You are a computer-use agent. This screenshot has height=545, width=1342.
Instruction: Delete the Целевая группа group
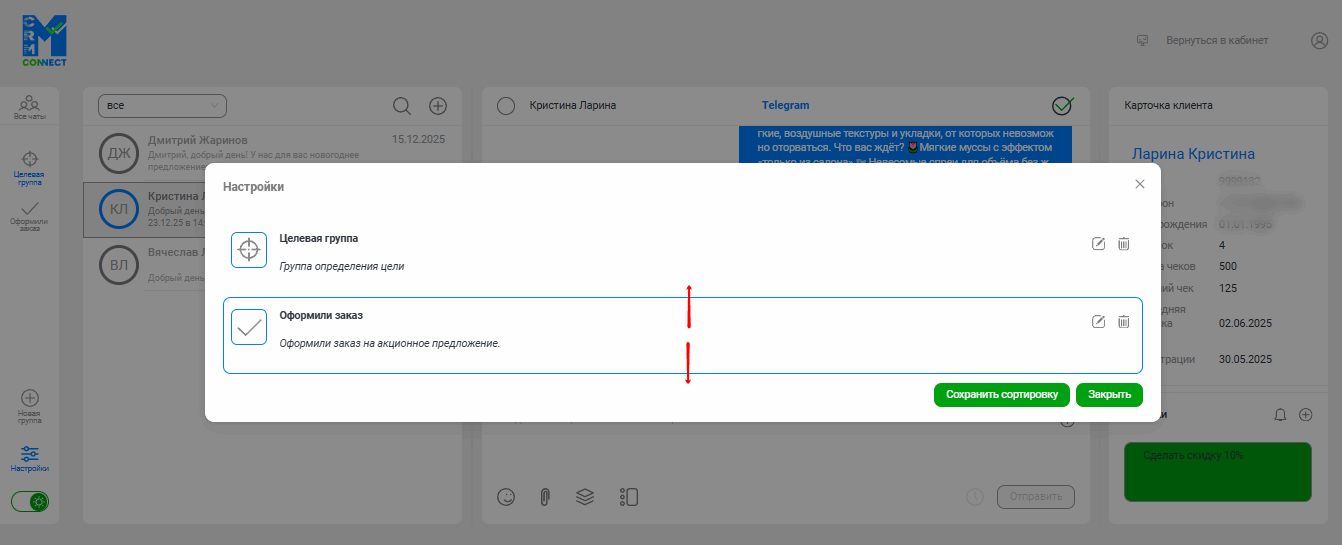(1123, 243)
